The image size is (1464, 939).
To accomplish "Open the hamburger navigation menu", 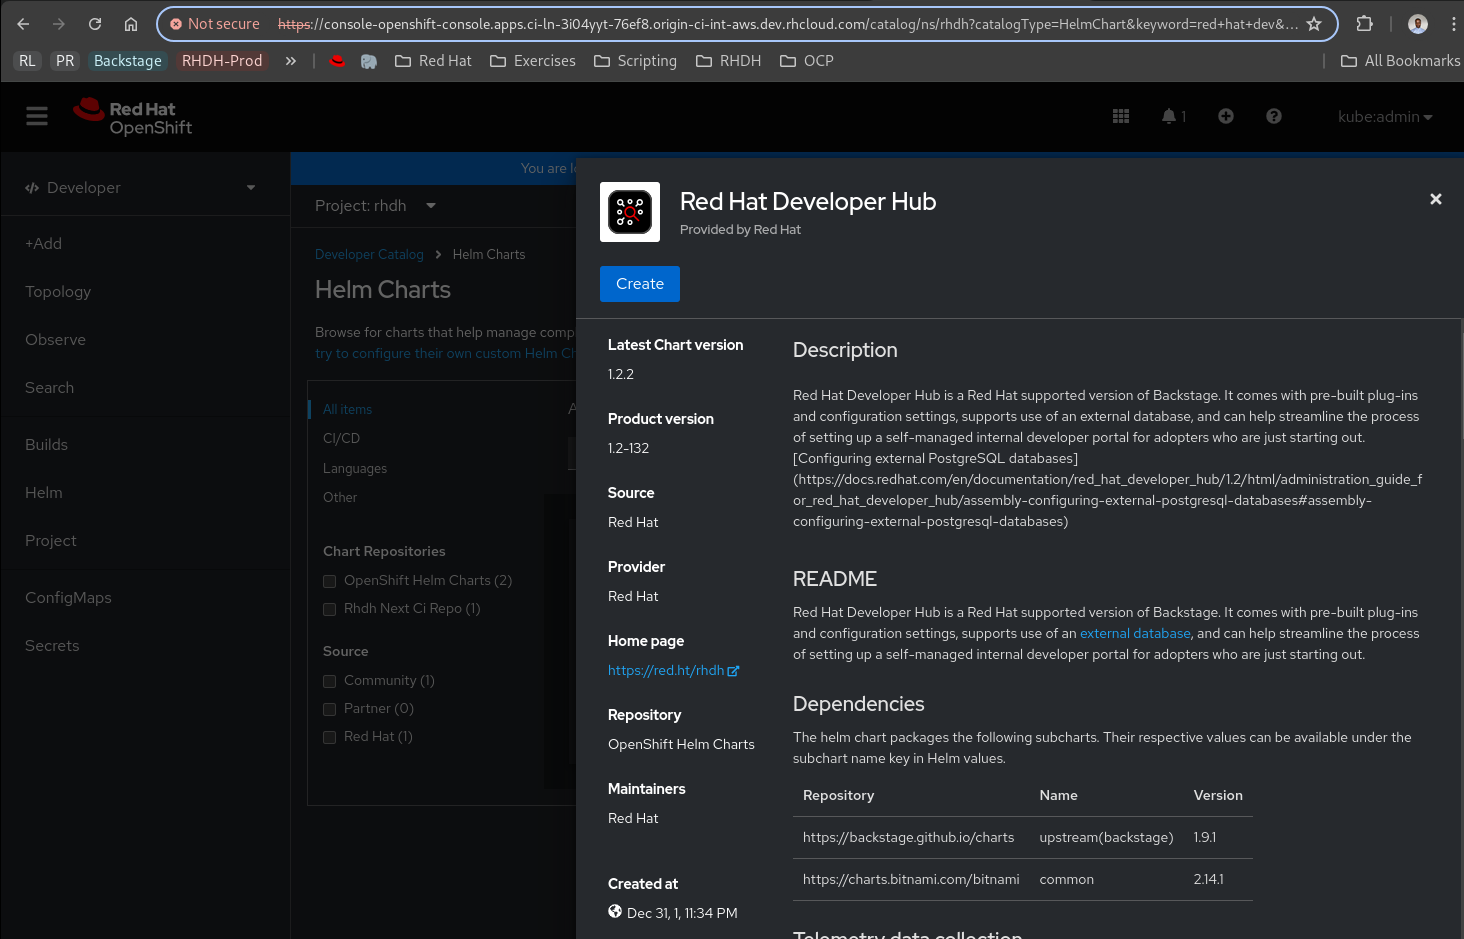I will [37, 117].
